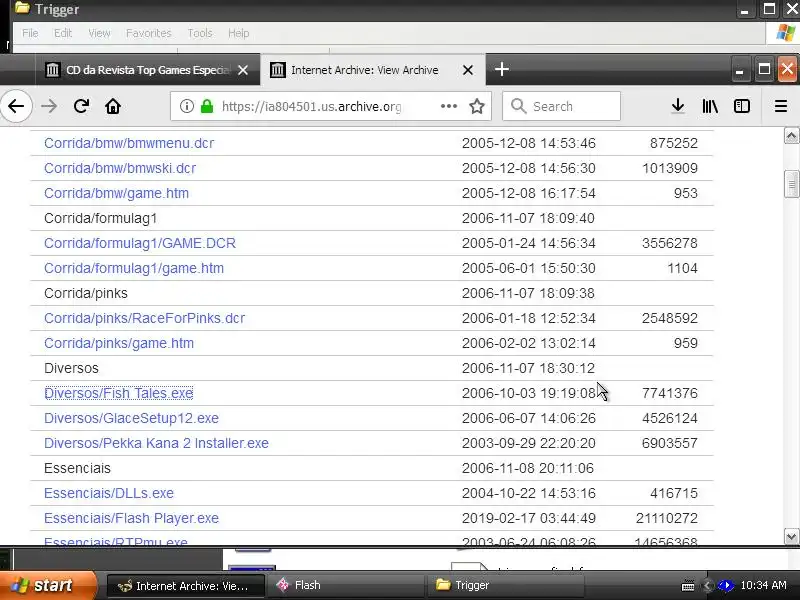This screenshot has width=800, height=600.
Task: Click the Diversos folder row text
Action: click(71, 368)
